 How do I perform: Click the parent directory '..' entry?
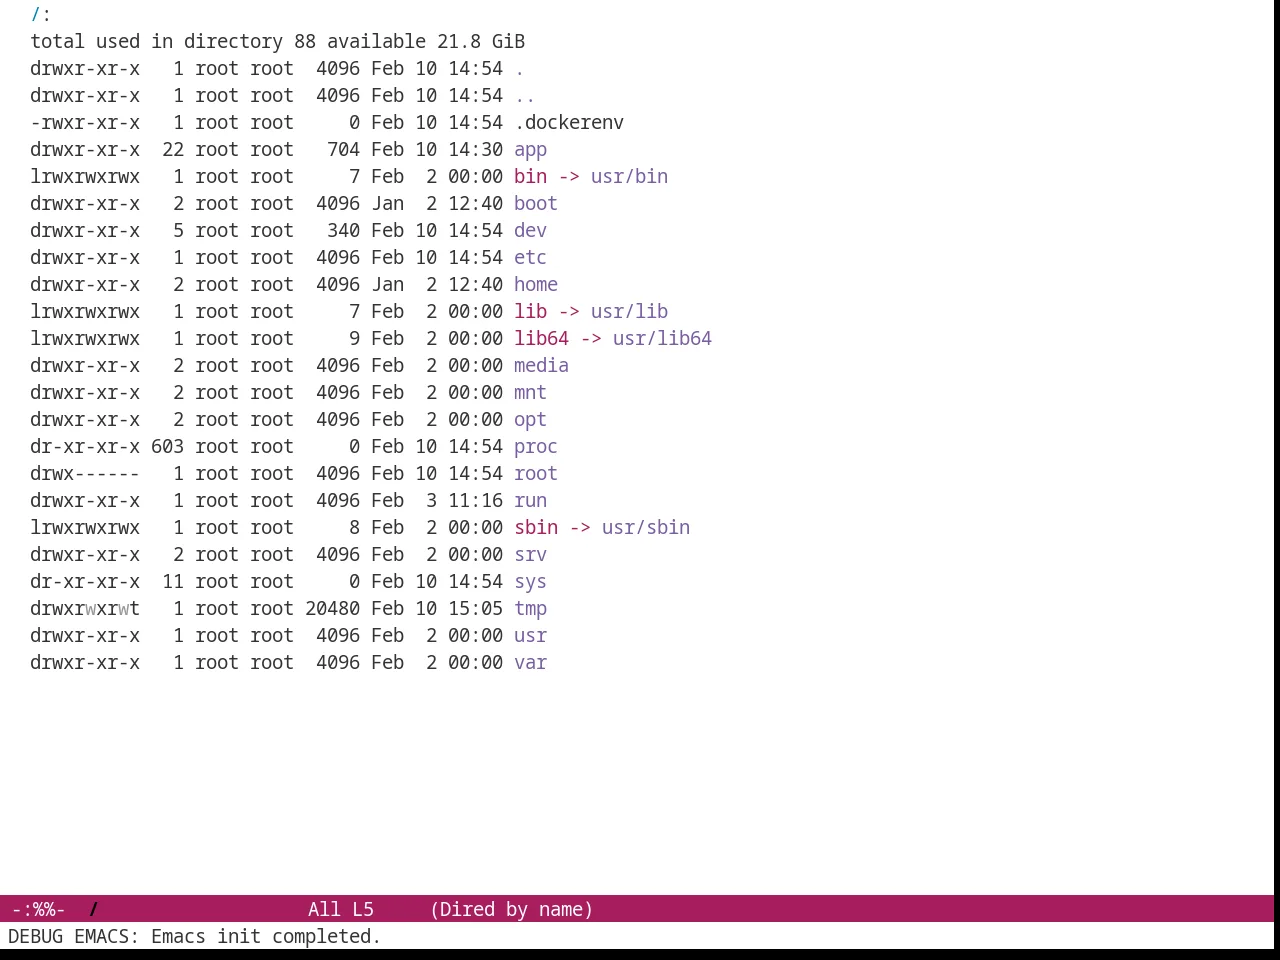[525, 95]
